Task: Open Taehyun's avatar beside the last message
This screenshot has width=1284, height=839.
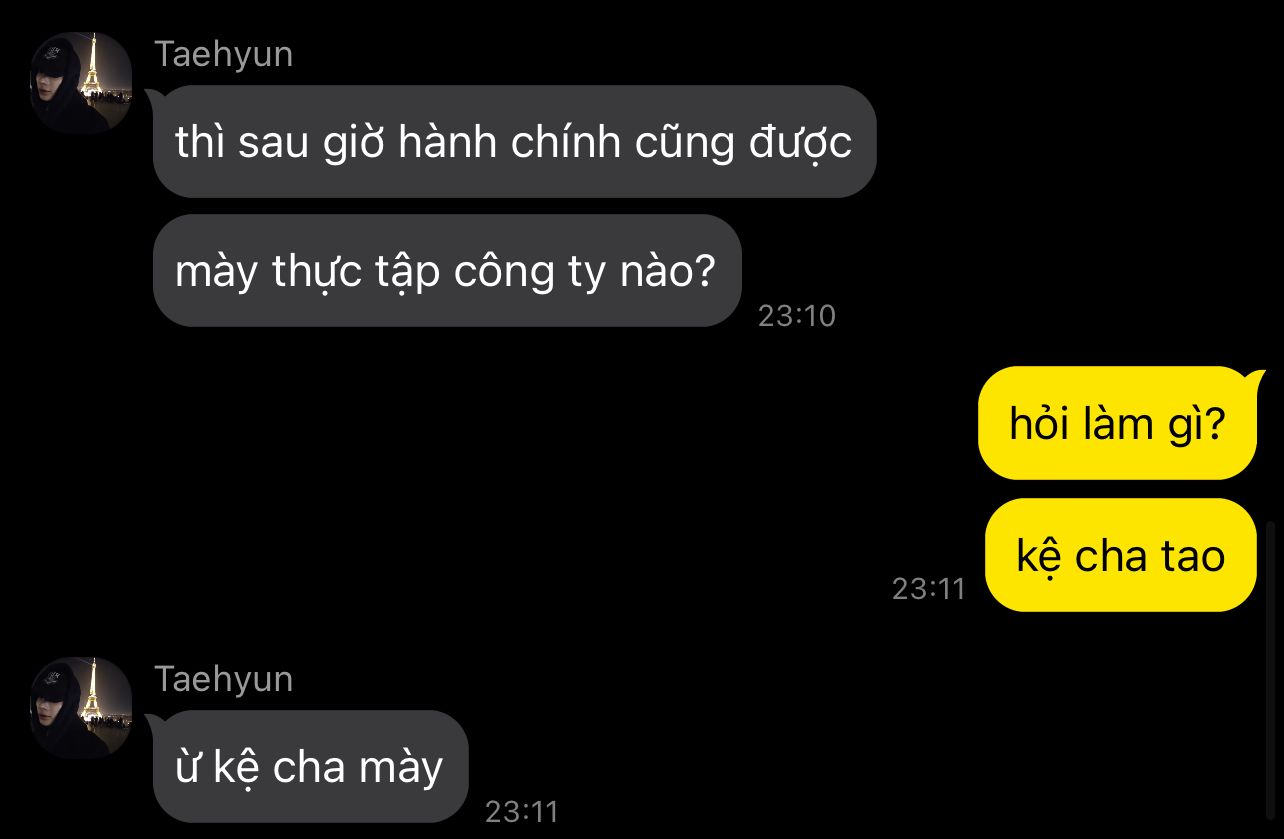Action: click(x=81, y=708)
